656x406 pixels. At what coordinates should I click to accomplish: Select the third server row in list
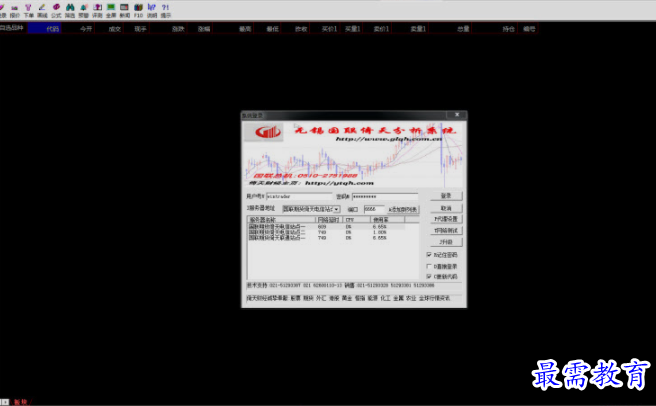click(x=326, y=237)
